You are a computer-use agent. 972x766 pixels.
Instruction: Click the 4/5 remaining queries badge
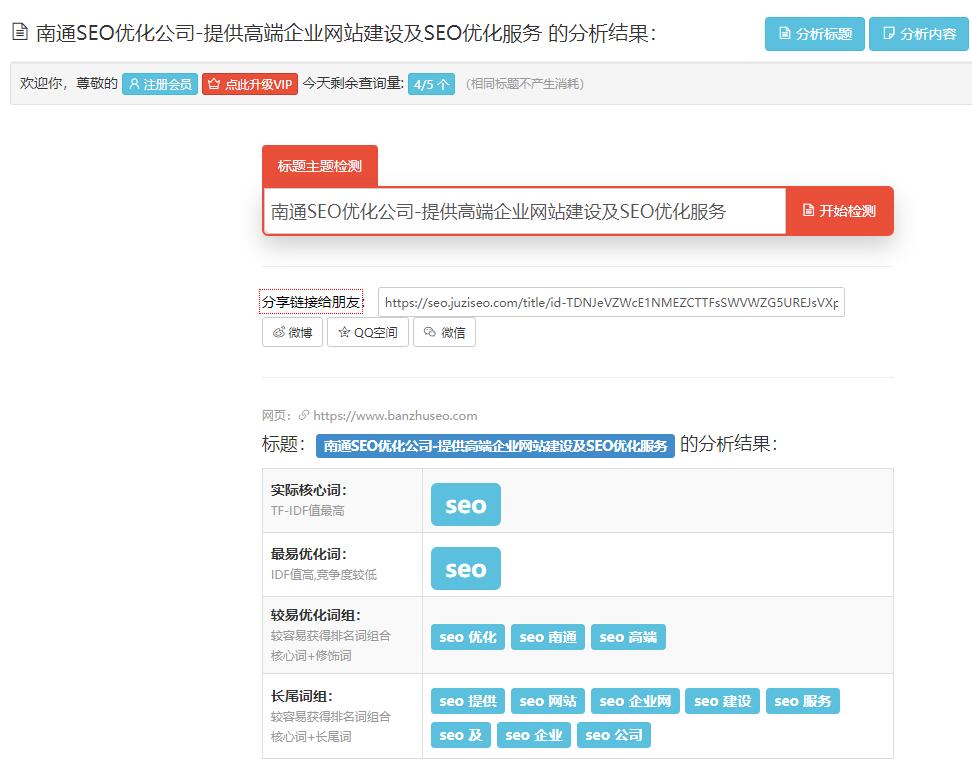pos(430,84)
